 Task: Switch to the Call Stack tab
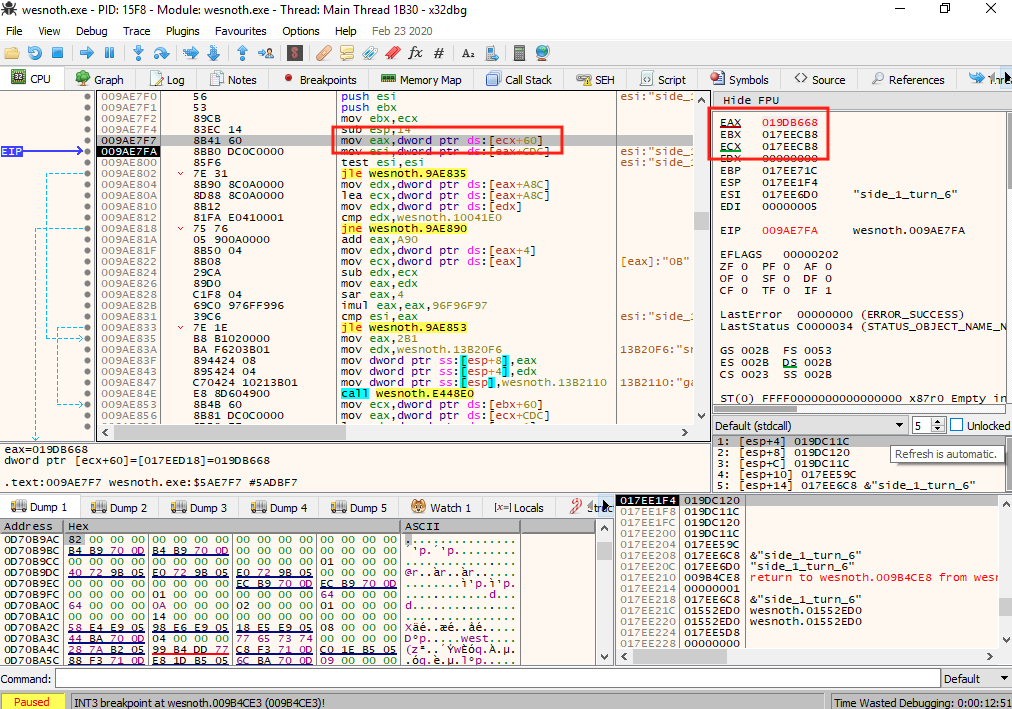click(x=520, y=79)
